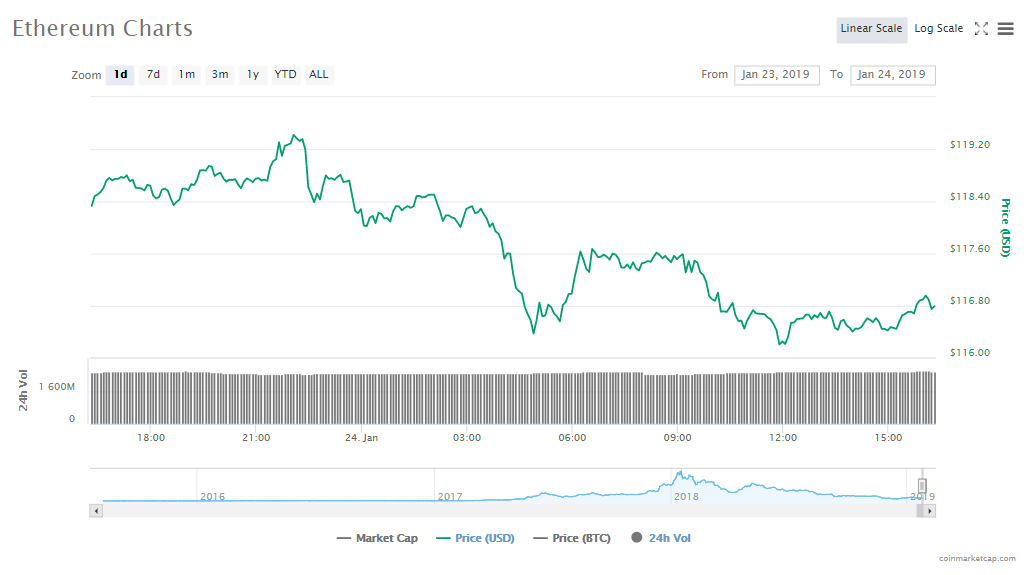The height and width of the screenshot is (575, 1030).
Task: Select the 1d zoom range
Action: coord(120,75)
